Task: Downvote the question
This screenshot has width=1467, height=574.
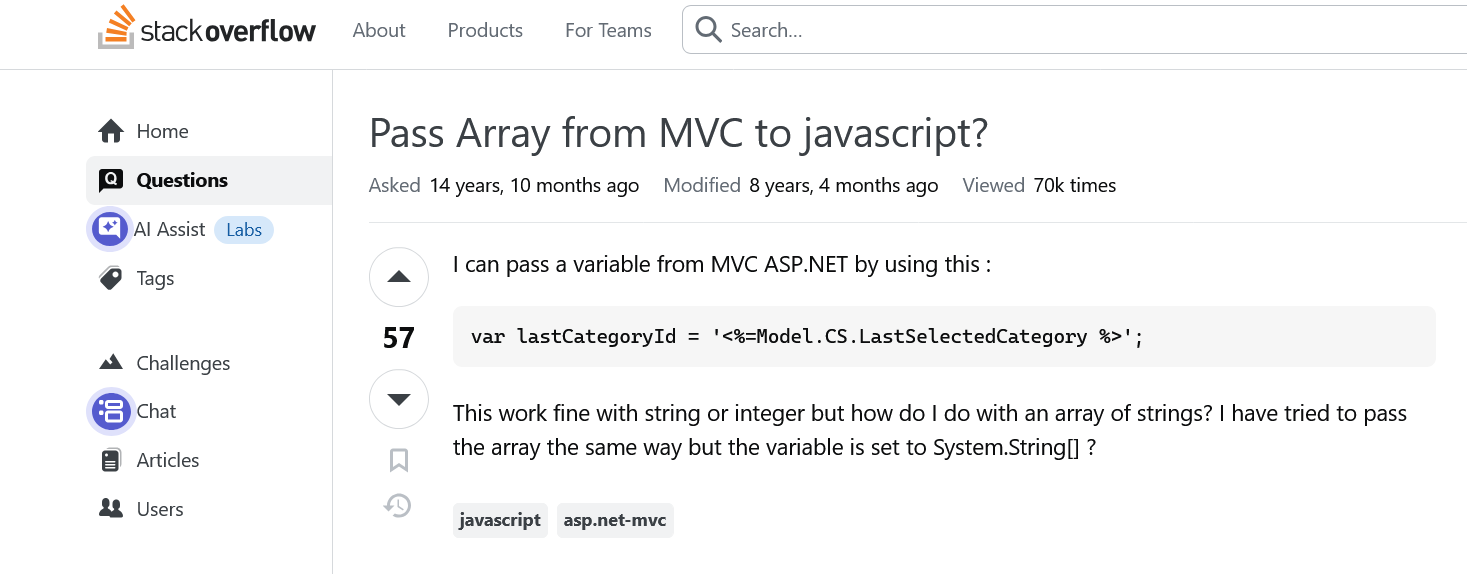Action: click(x=399, y=399)
